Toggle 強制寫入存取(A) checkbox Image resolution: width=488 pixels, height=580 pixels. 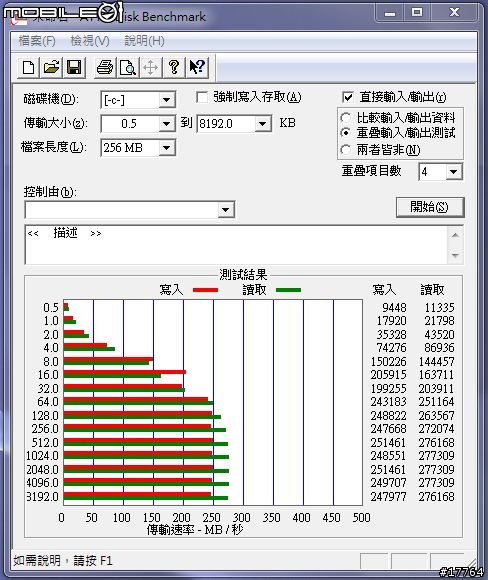(202, 98)
